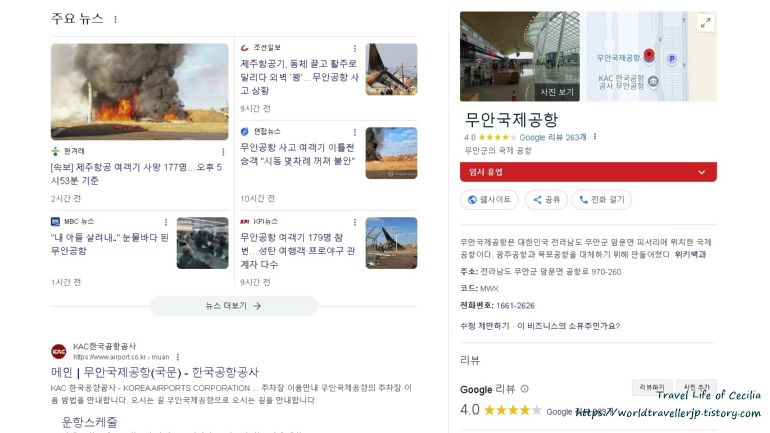
Task: Open more options for the KPI뉴스 article
Action: click(355, 222)
